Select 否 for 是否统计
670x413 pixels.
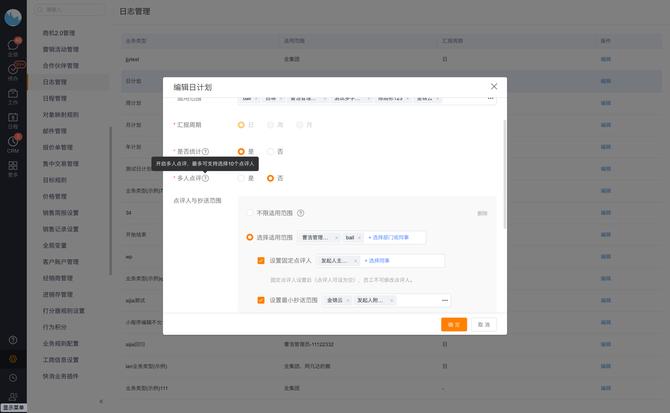tap(270, 151)
